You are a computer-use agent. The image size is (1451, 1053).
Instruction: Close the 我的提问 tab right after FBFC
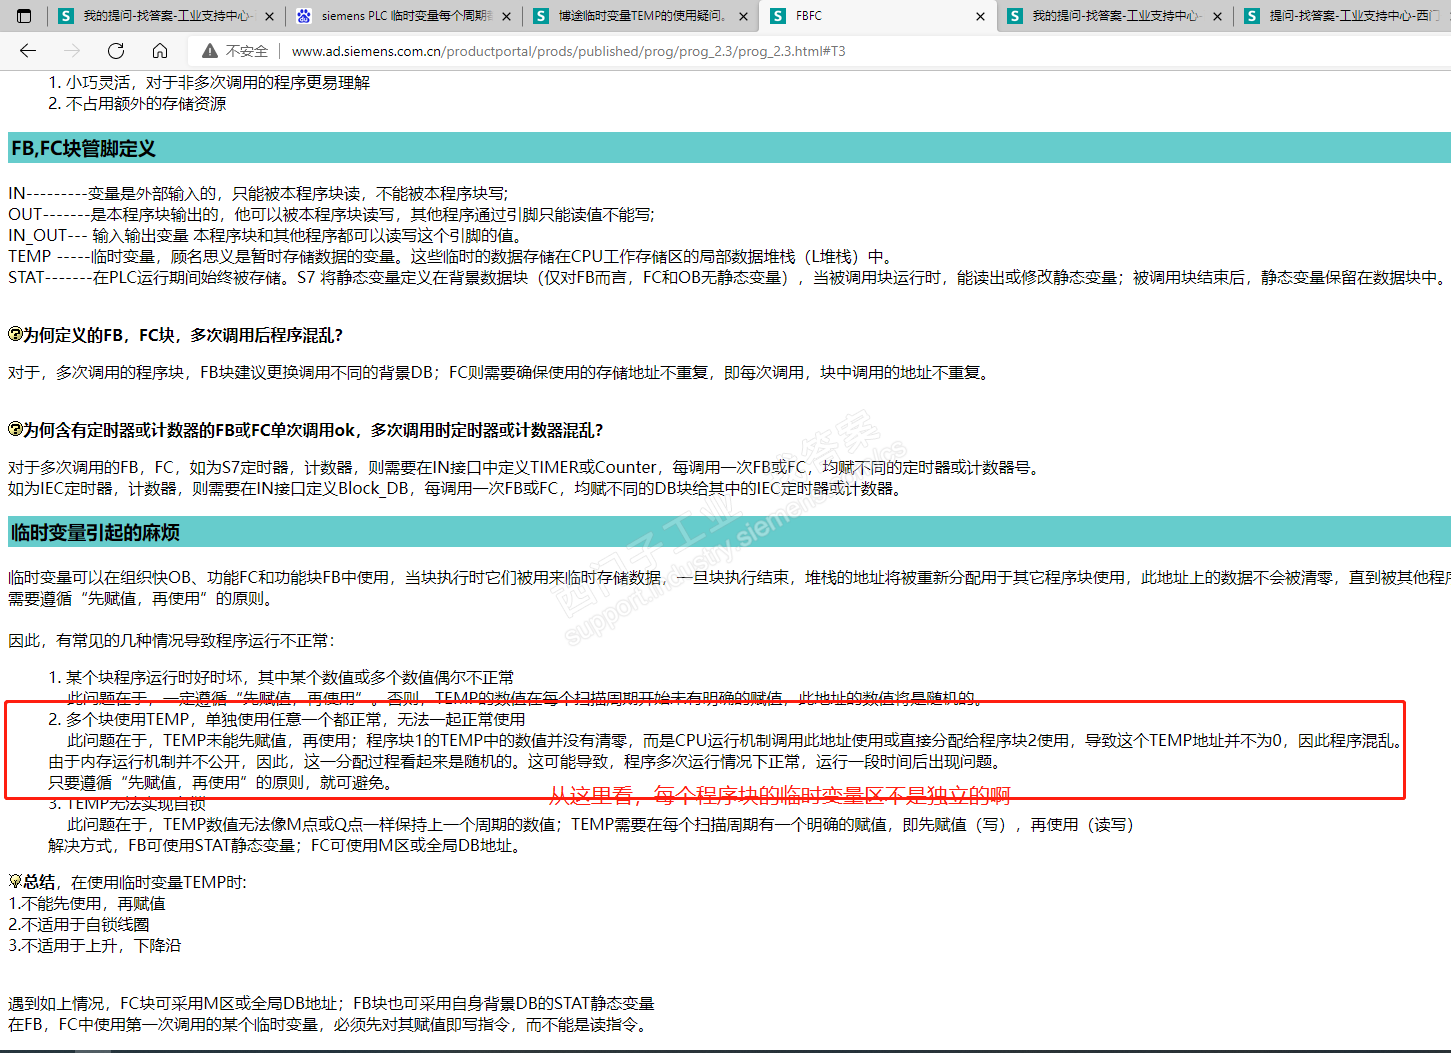tap(1217, 16)
